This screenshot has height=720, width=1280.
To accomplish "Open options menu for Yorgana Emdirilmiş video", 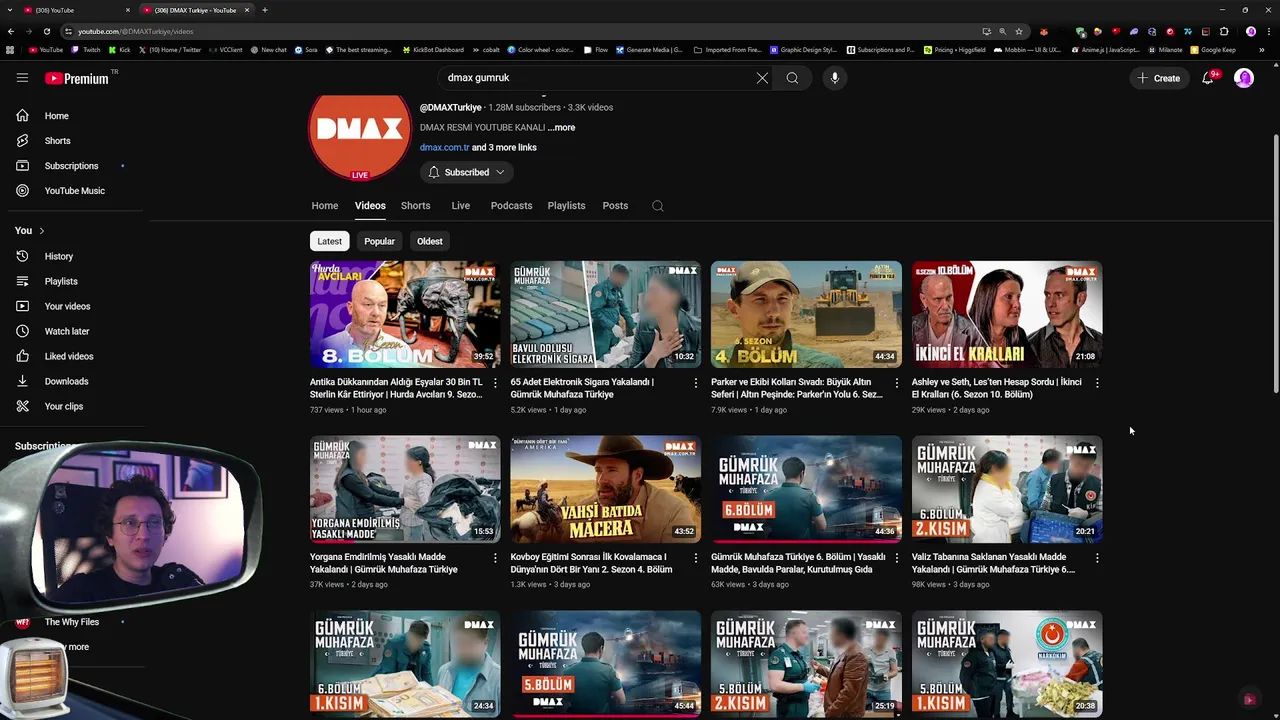I will coord(495,558).
